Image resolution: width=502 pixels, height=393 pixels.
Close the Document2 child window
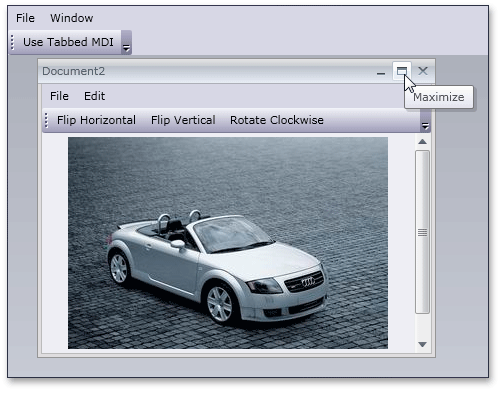[x=423, y=71]
